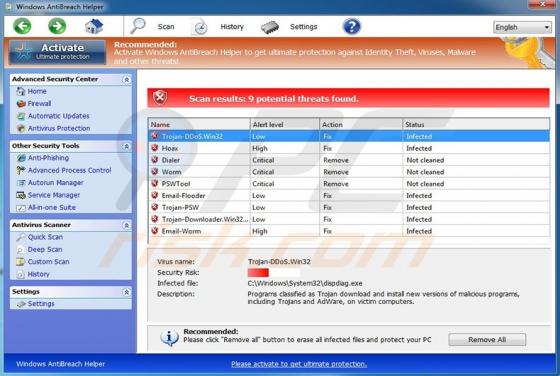This screenshot has height=376, width=560.
Task: Select the Email-Flooder row
Action: pos(349,195)
